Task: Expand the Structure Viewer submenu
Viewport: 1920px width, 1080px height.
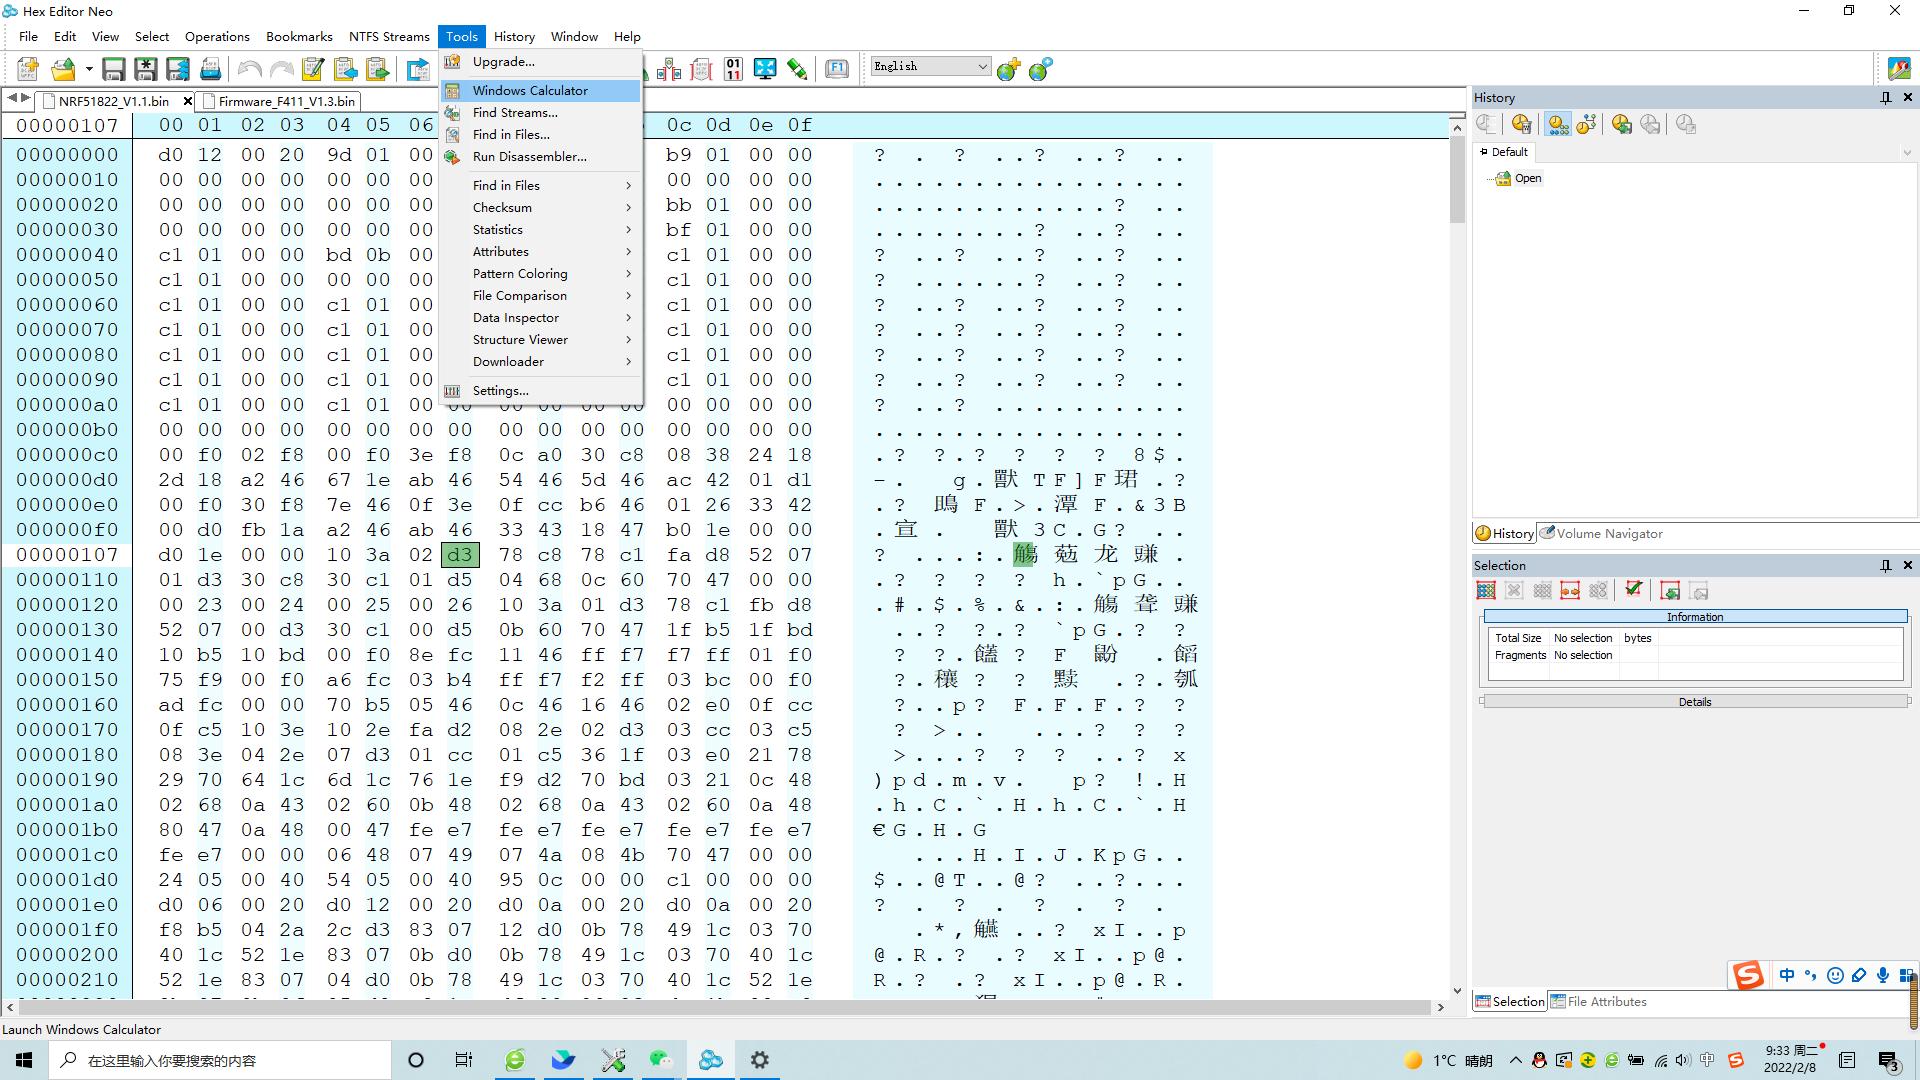Action: pos(541,339)
